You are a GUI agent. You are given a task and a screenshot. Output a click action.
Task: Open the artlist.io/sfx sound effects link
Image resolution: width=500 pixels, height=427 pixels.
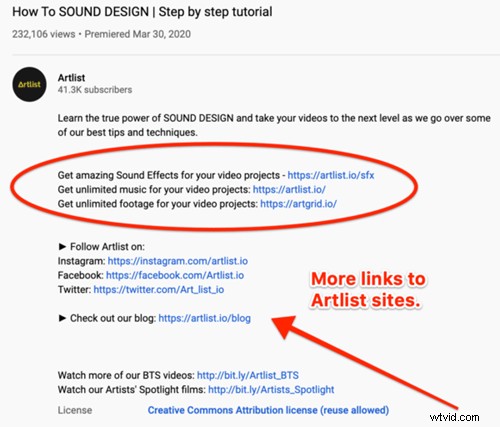[x=331, y=175]
